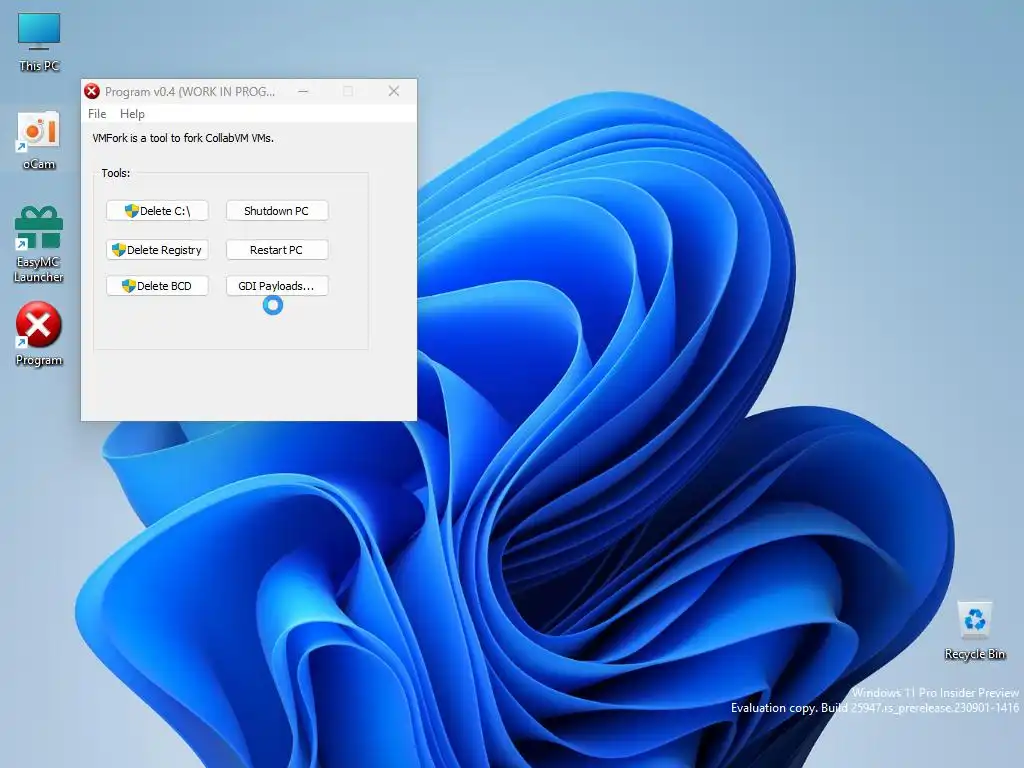This screenshot has height=768, width=1024.
Task: Click the Delete BCD button
Action: point(157,286)
